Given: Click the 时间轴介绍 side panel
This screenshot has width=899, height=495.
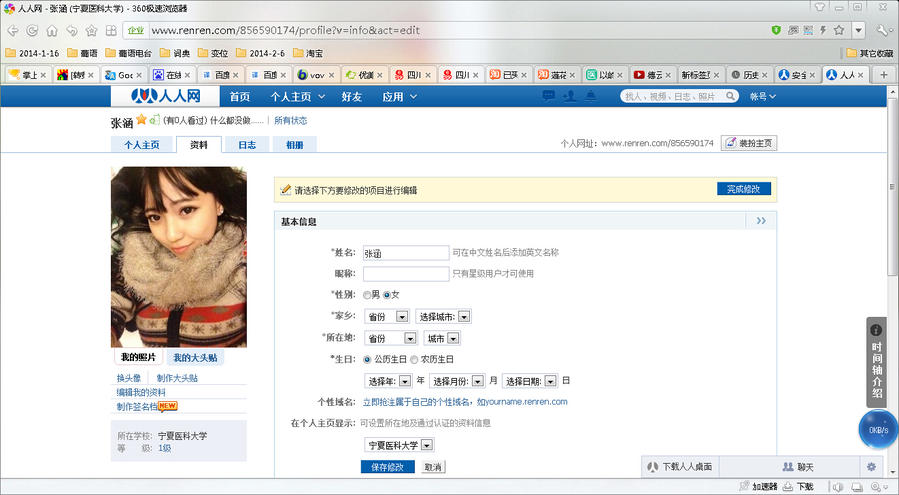Looking at the screenshot, I should pos(876,362).
